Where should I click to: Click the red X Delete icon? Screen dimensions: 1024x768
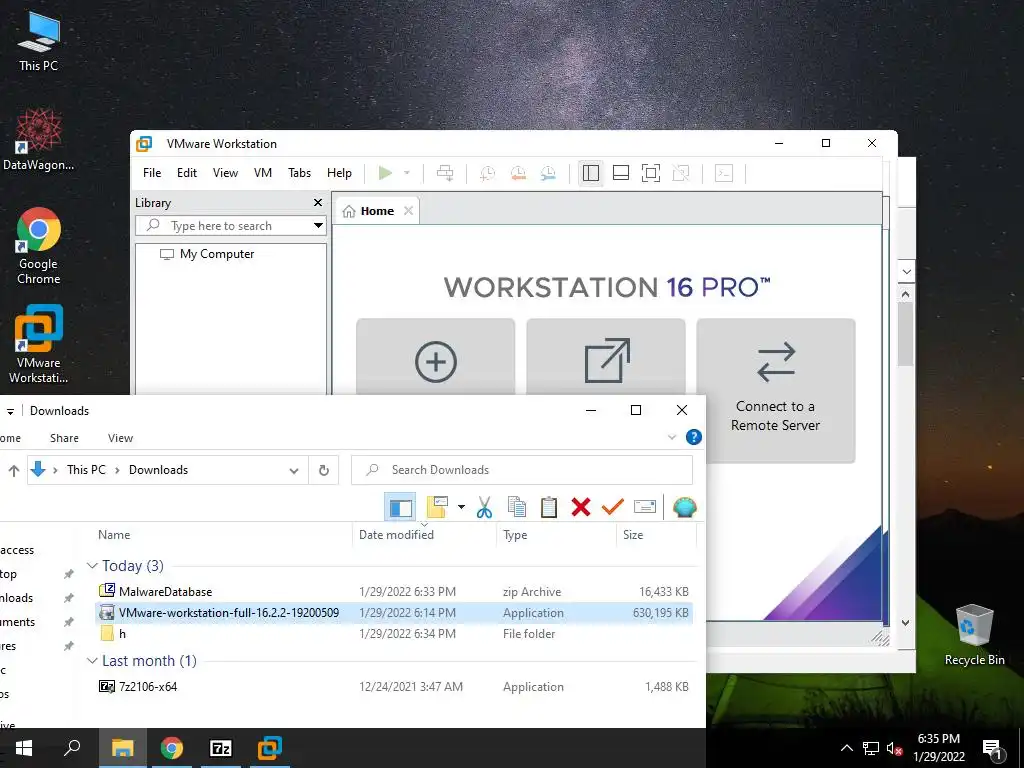[x=581, y=507]
